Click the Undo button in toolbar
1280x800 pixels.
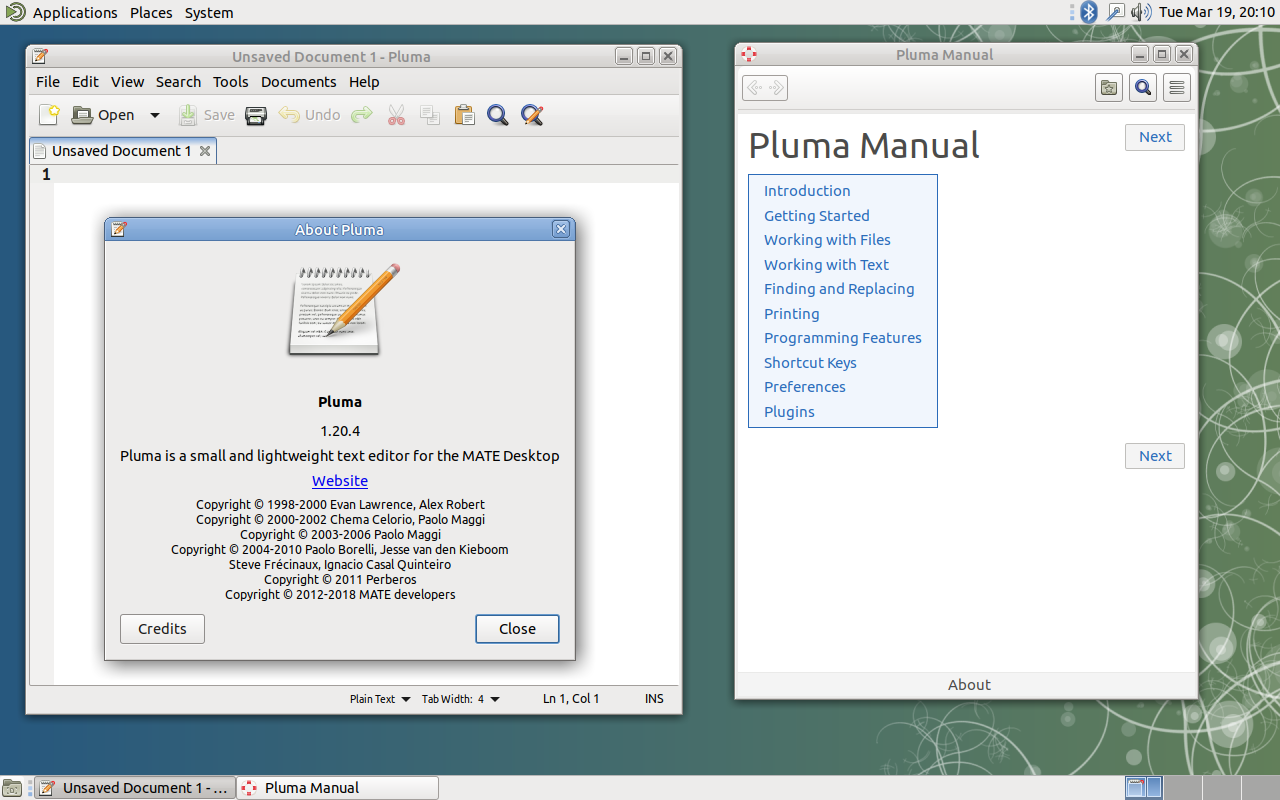point(310,115)
